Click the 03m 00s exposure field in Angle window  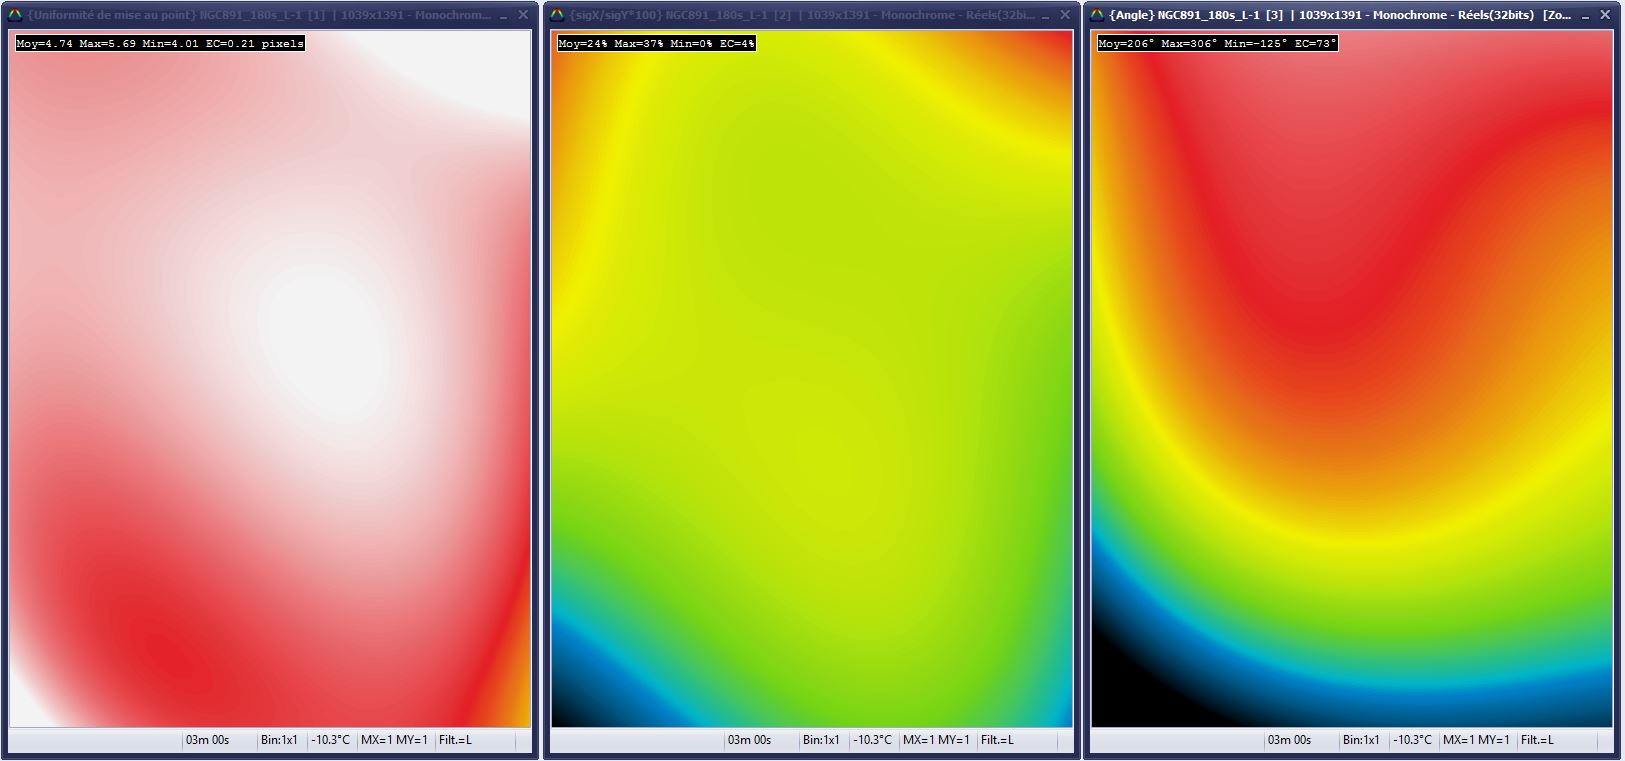pyautogui.click(x=1289, y=740)
